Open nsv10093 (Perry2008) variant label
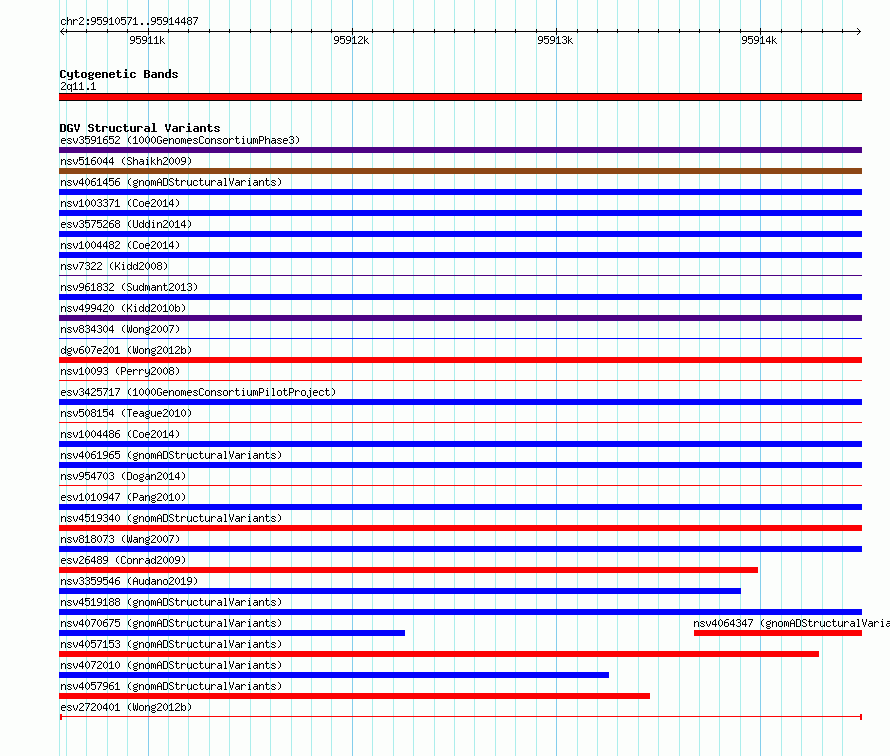The width and height of the screenshot is (890, 756). click(120, 371)
